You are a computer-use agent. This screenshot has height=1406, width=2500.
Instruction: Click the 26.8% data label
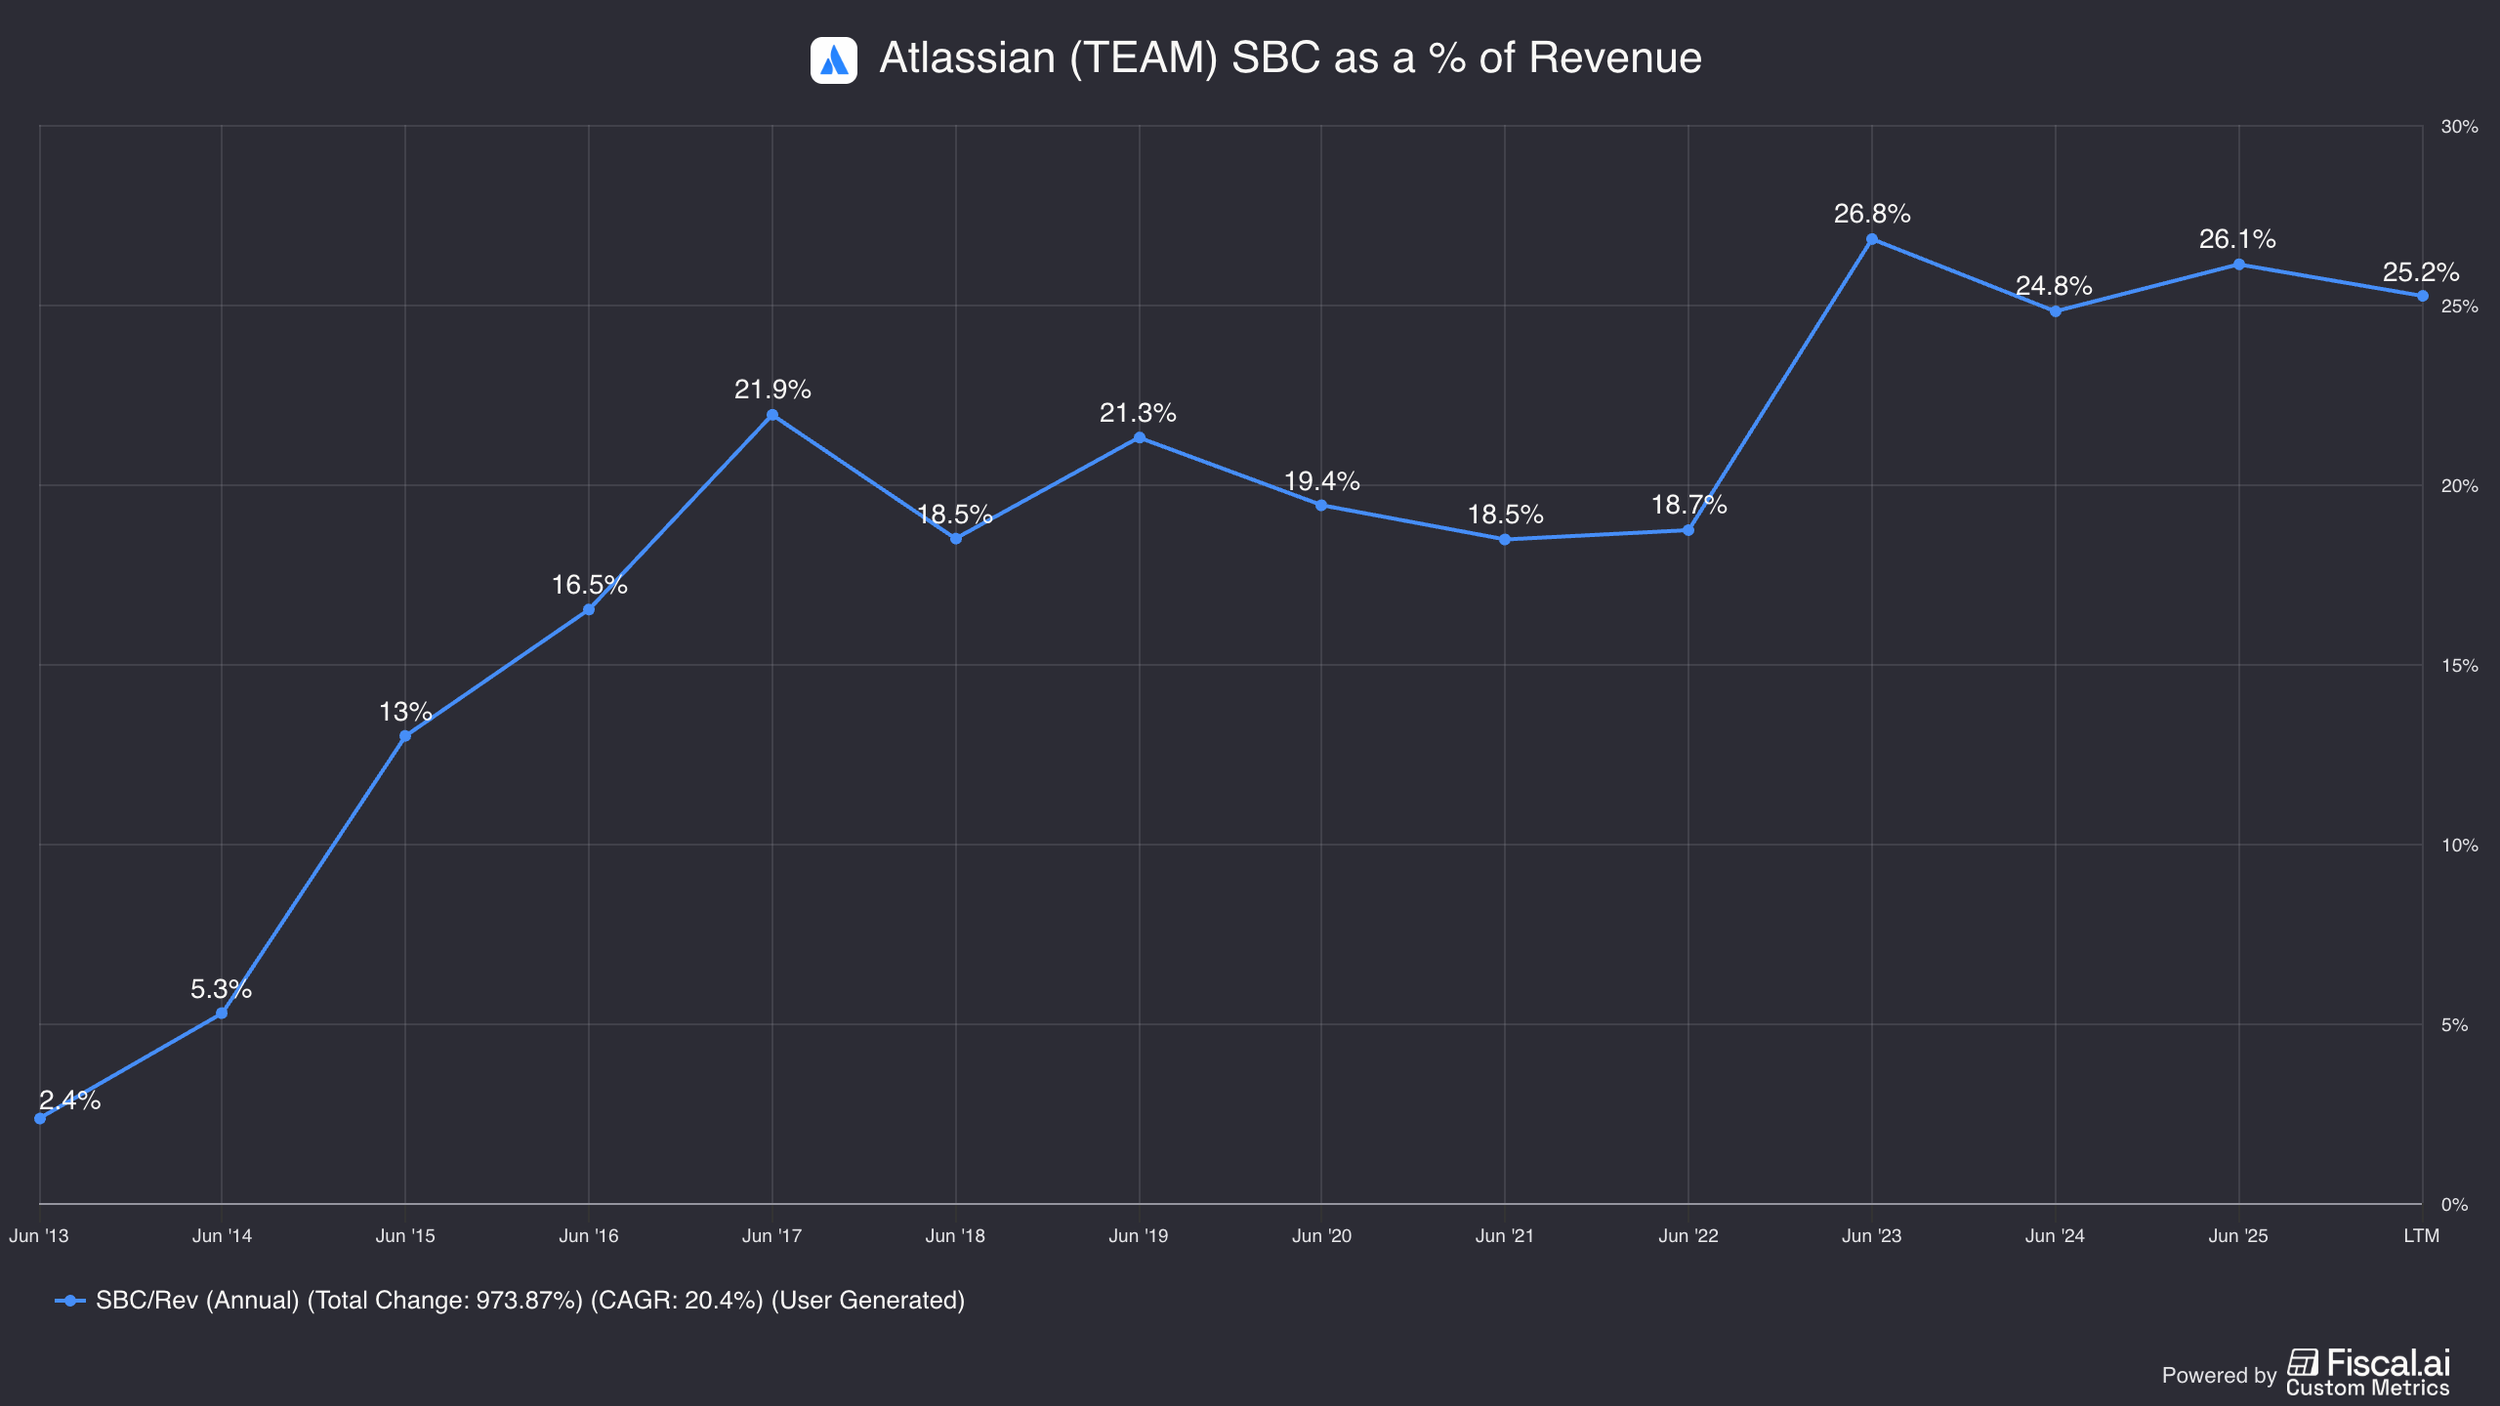click(1872, 213)
